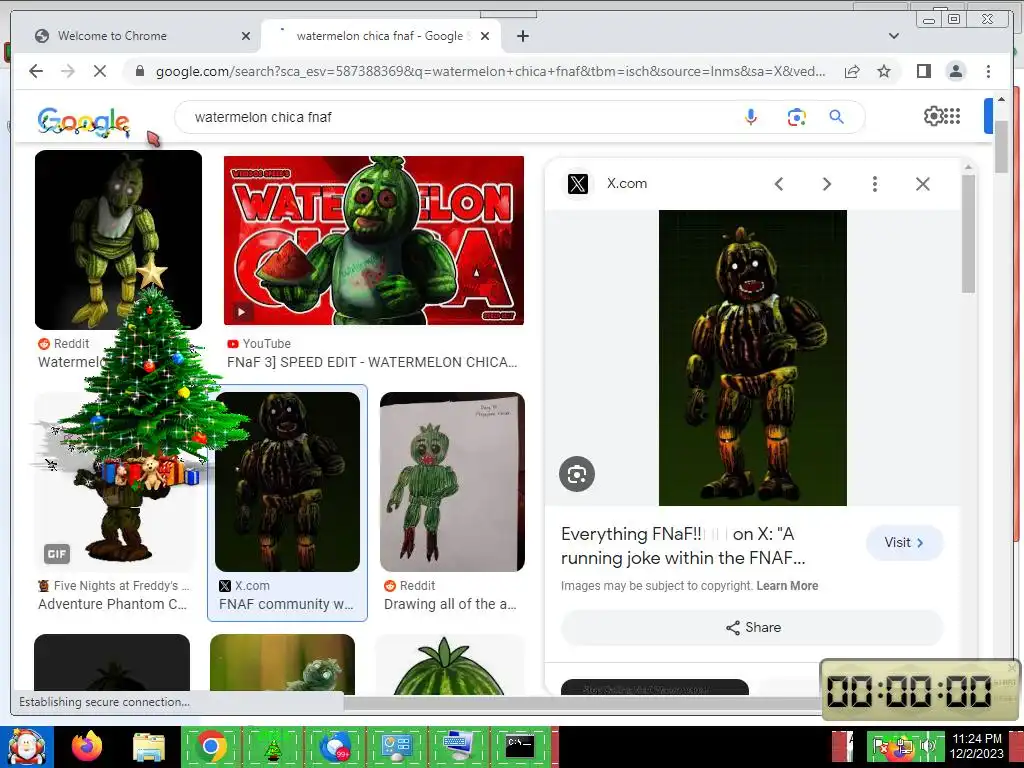Open the Reddit Watermelon thumbnail on black
Image resolution: width=1024 pixels, height=768 pixels.
(x=118, y=240)
